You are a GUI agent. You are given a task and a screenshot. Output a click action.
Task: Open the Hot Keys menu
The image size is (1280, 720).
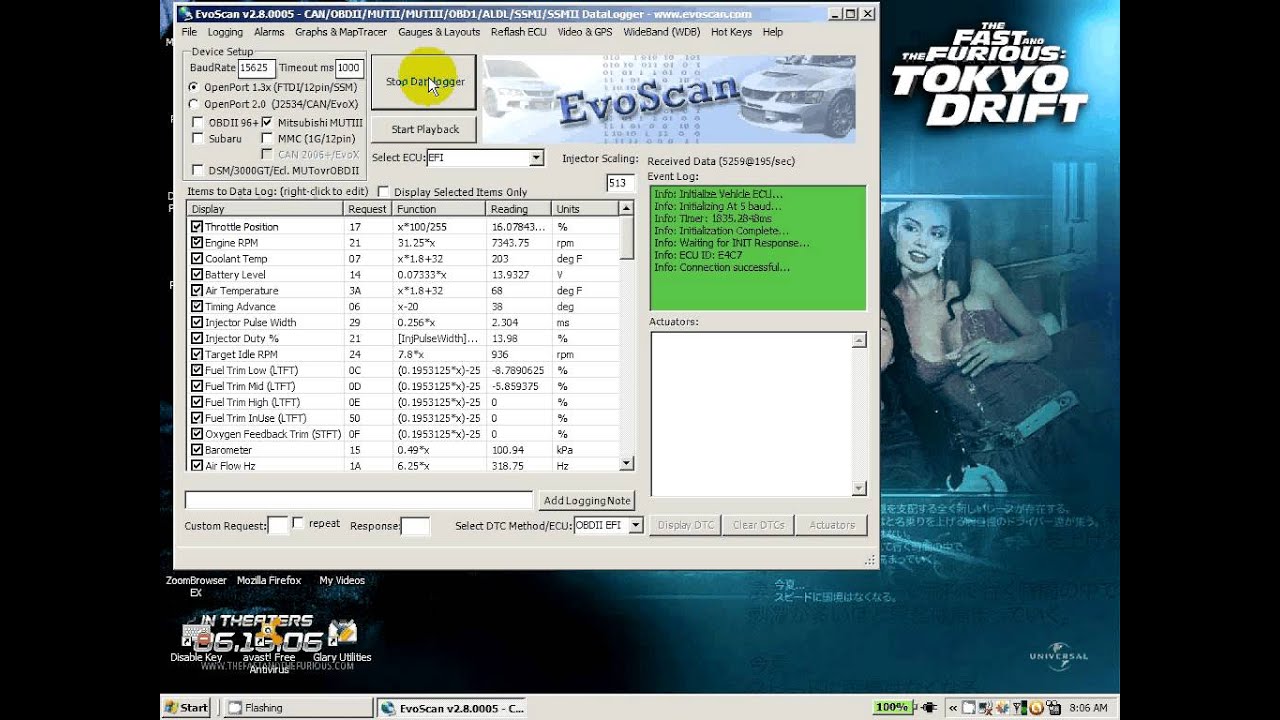(731, 32)
